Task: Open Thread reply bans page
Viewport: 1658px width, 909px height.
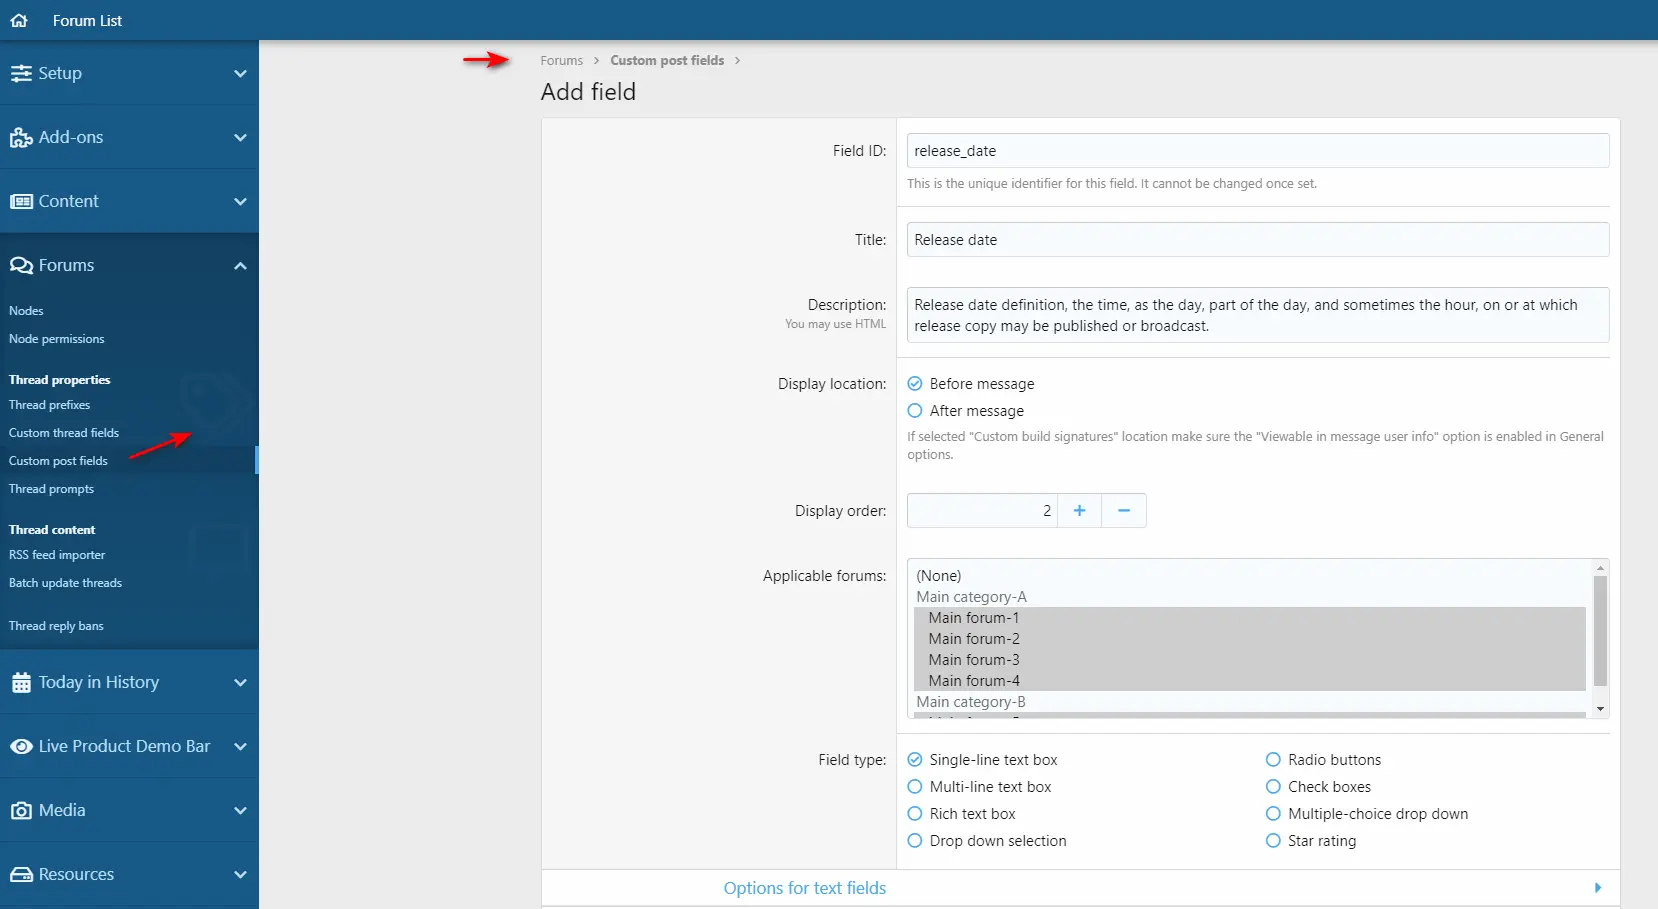Action: (56, 626)
